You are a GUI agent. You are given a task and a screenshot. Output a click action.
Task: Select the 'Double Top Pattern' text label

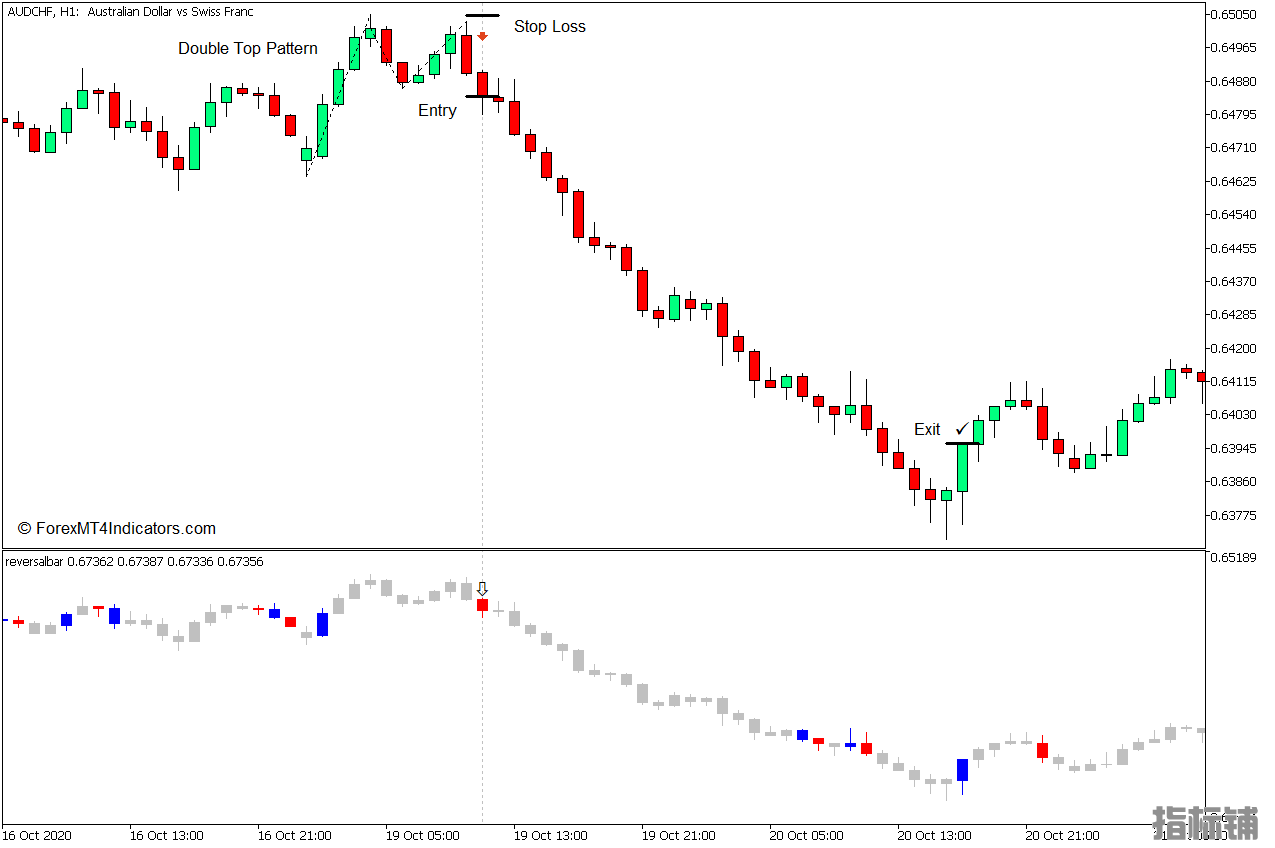248,48
